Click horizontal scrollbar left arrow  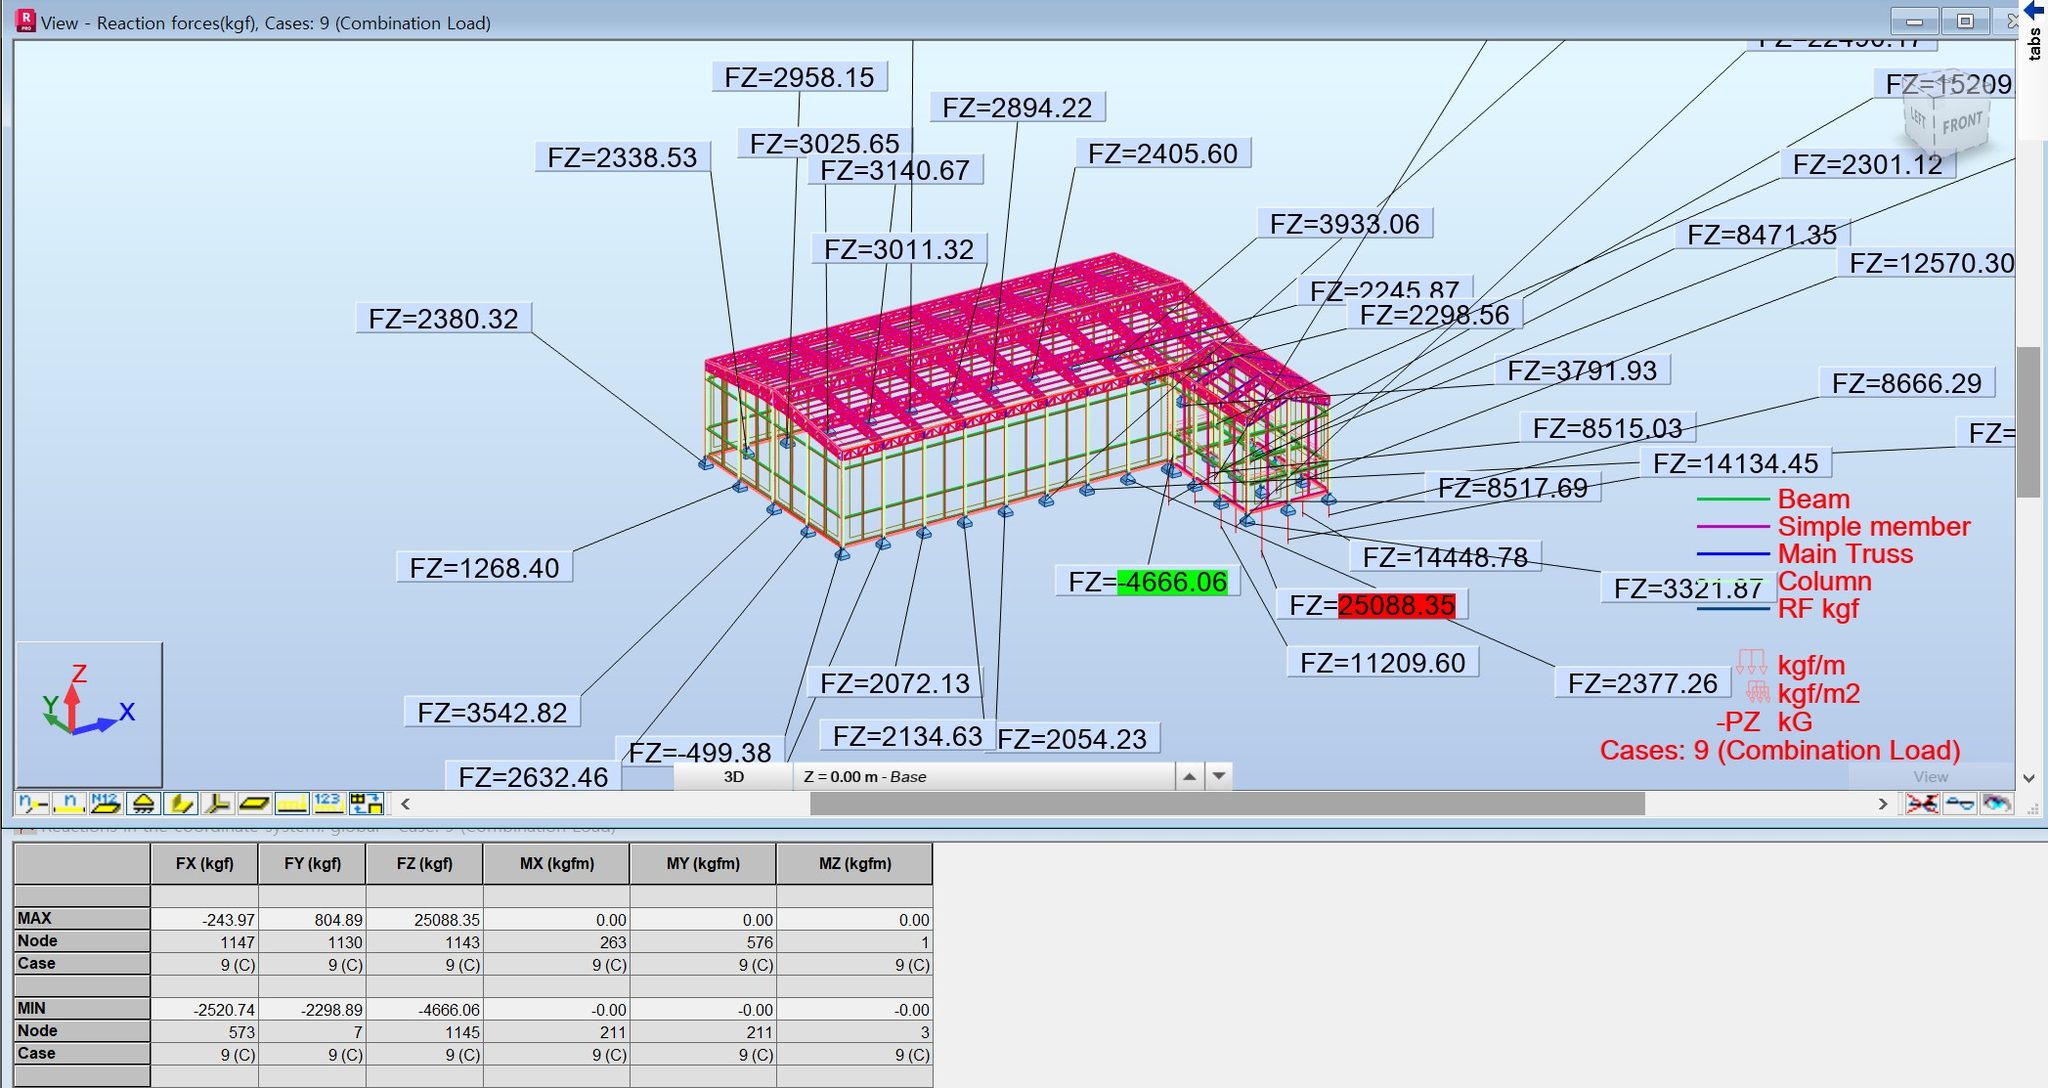pos(405,803)
